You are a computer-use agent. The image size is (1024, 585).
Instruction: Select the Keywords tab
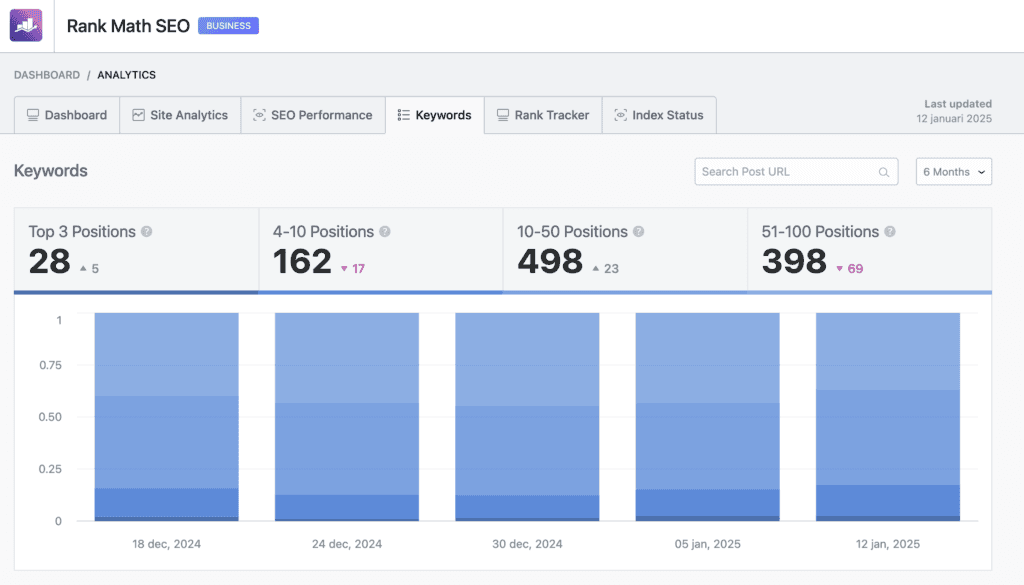click(434, 115)
